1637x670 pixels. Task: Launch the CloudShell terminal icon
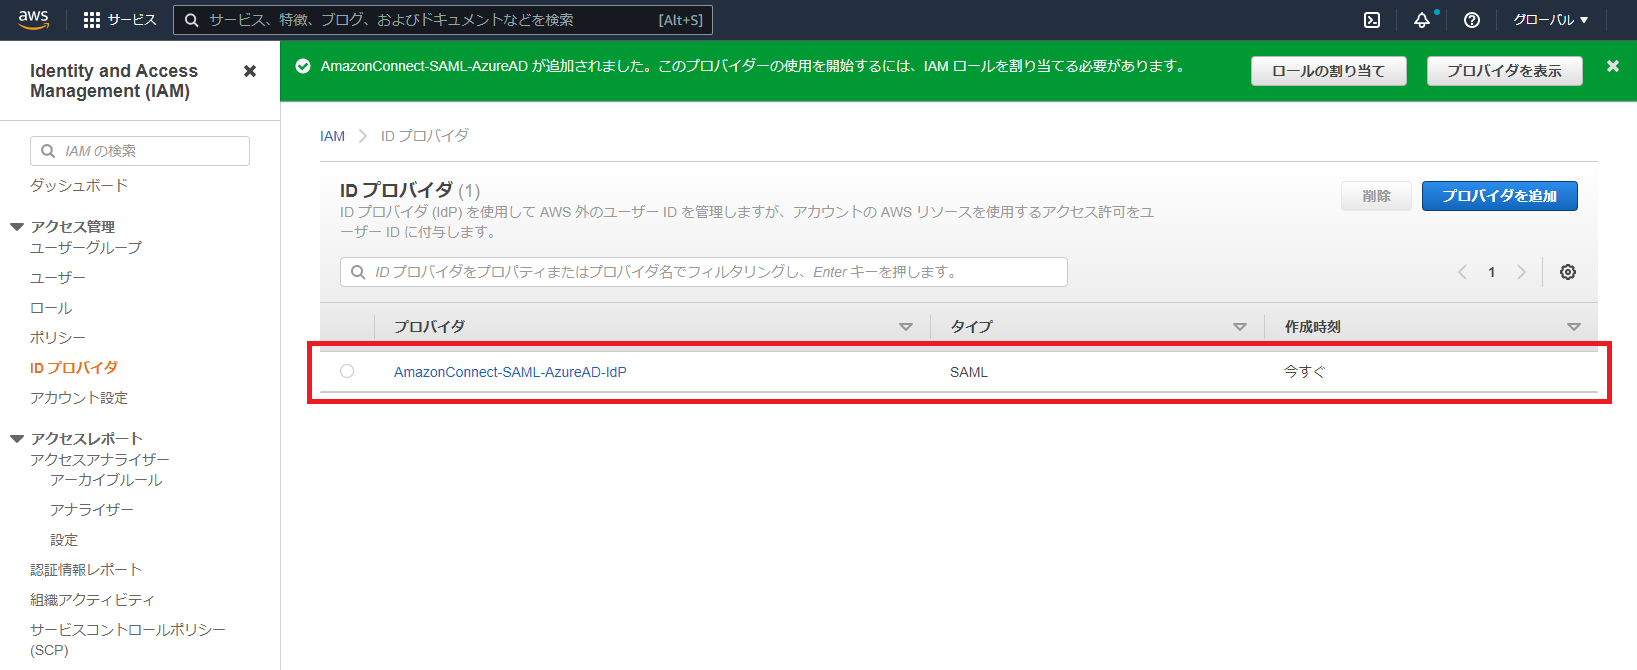[x=1372, y=20]
